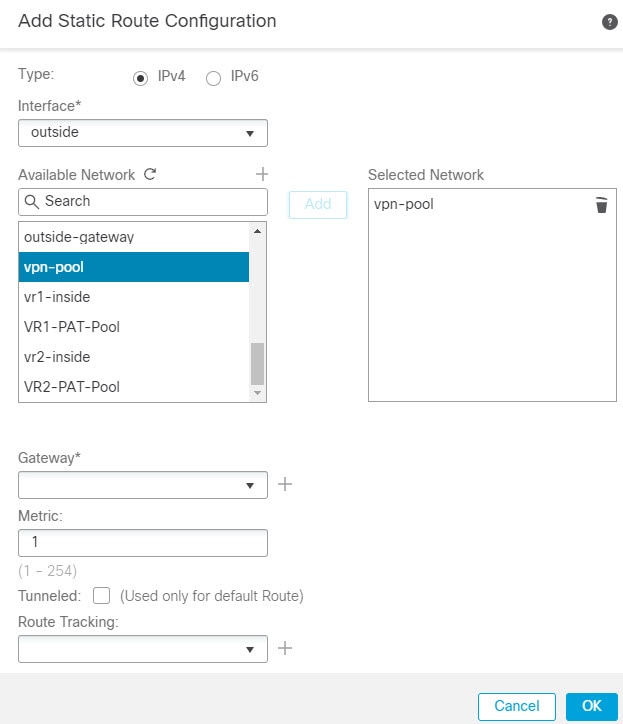The image size is (623, 724).
Task: Expand the Route Tracking dropdown
Action: 143,649
